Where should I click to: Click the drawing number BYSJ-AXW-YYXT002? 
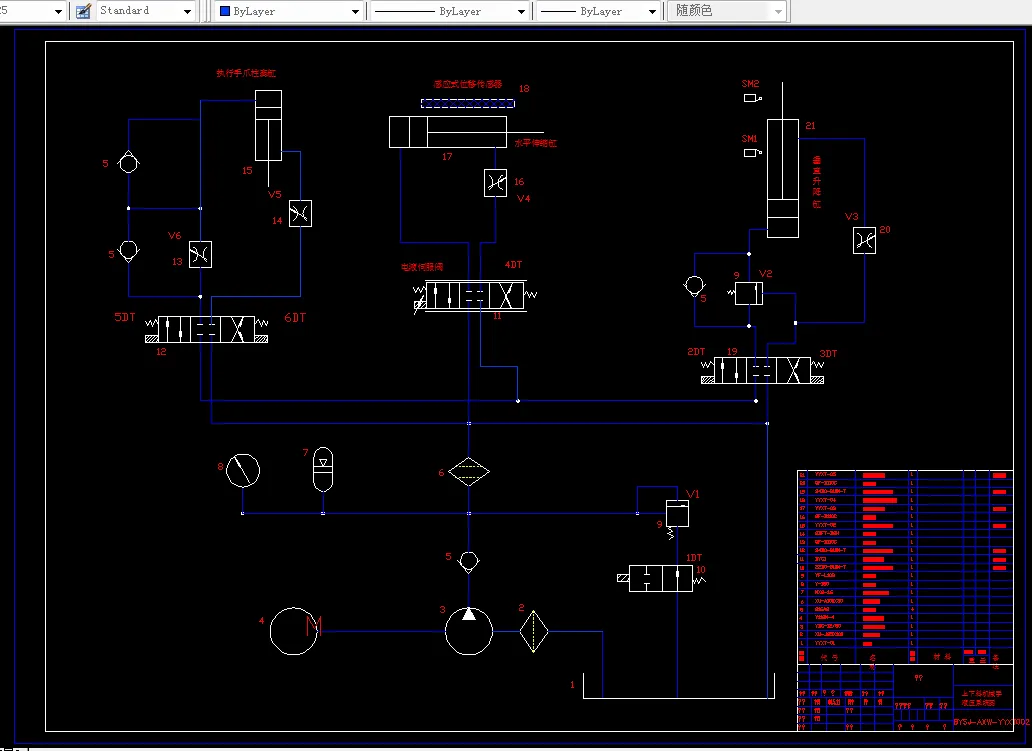tap(991, 722)
